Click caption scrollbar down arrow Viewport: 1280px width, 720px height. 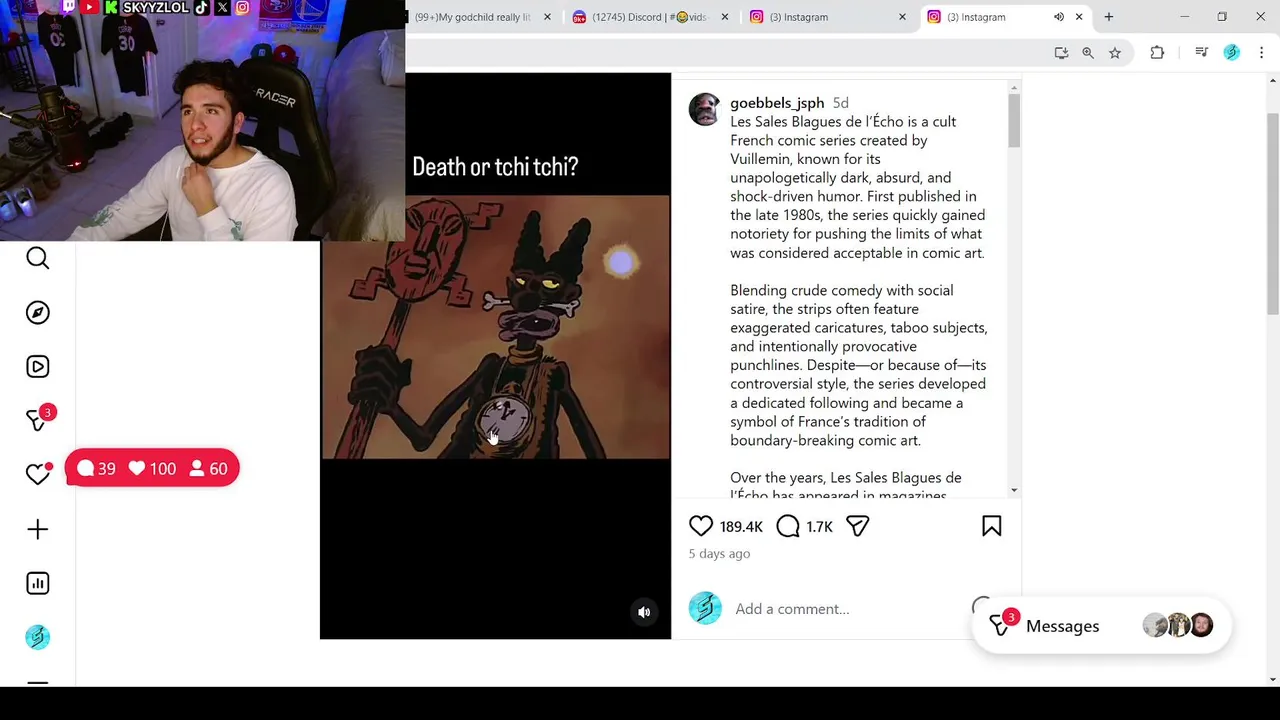(1014, 490)
